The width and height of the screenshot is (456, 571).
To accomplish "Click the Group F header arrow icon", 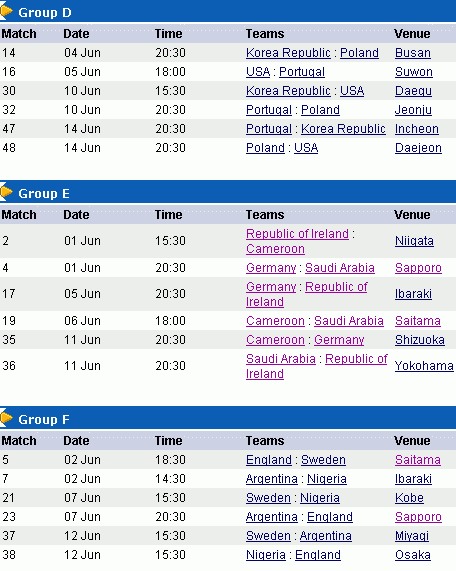I will pyautogui.click(x=6, y=418).
